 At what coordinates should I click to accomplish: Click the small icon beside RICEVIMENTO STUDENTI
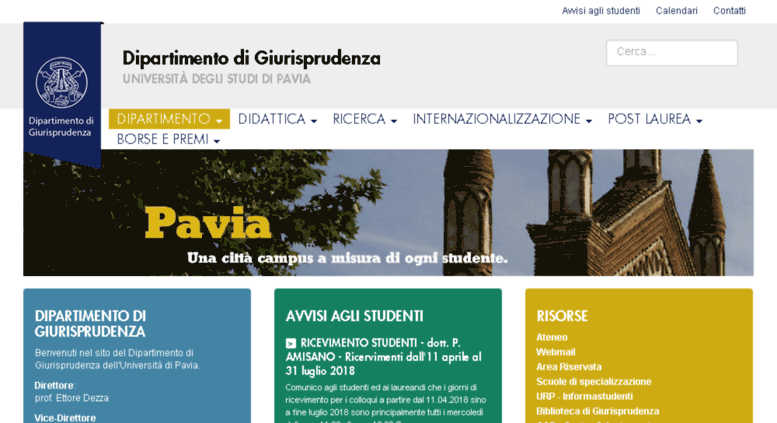[291, 343]
